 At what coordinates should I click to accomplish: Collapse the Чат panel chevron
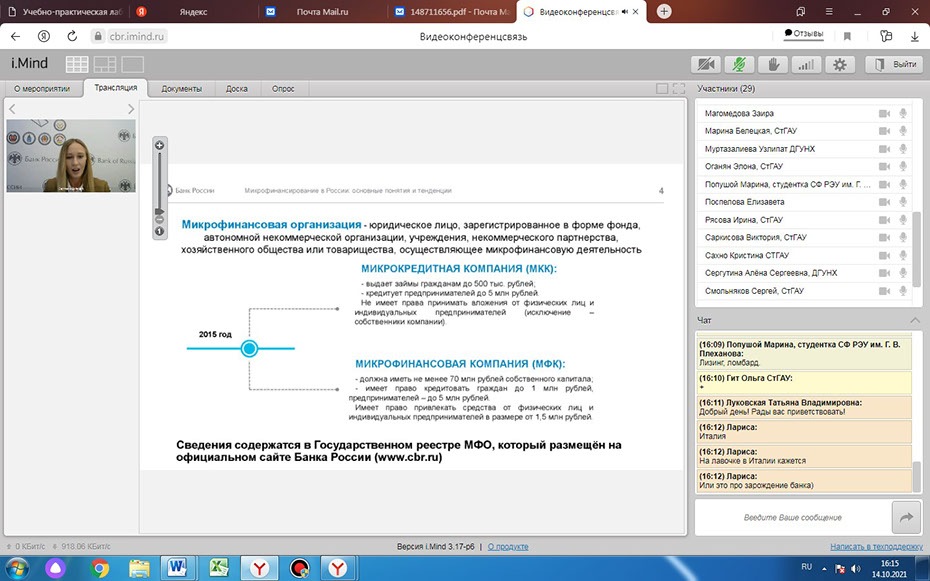point(915,319)
